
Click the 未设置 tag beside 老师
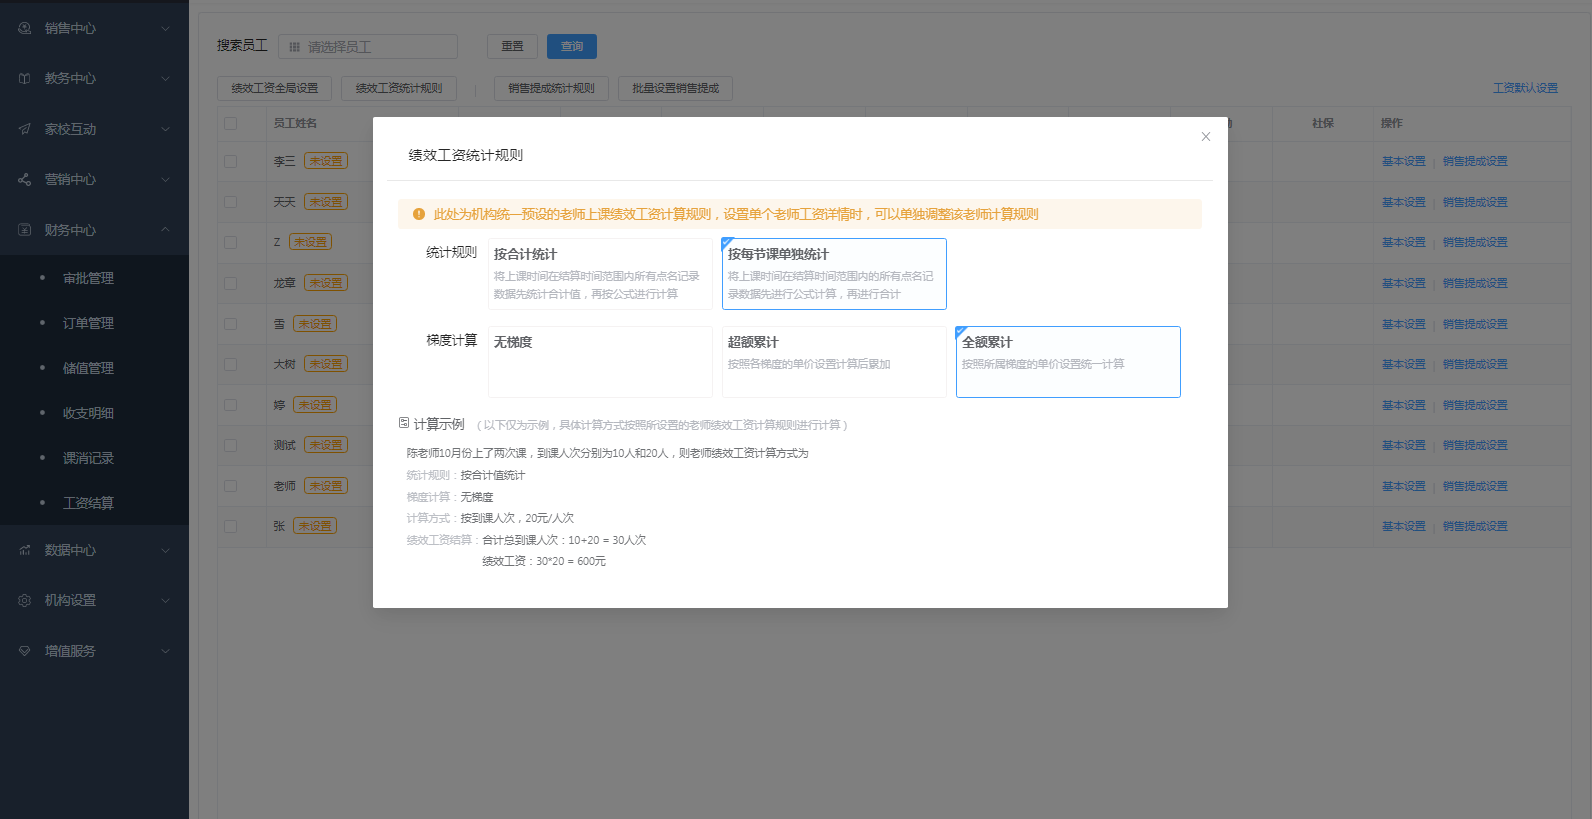click(x=326, y=486)
